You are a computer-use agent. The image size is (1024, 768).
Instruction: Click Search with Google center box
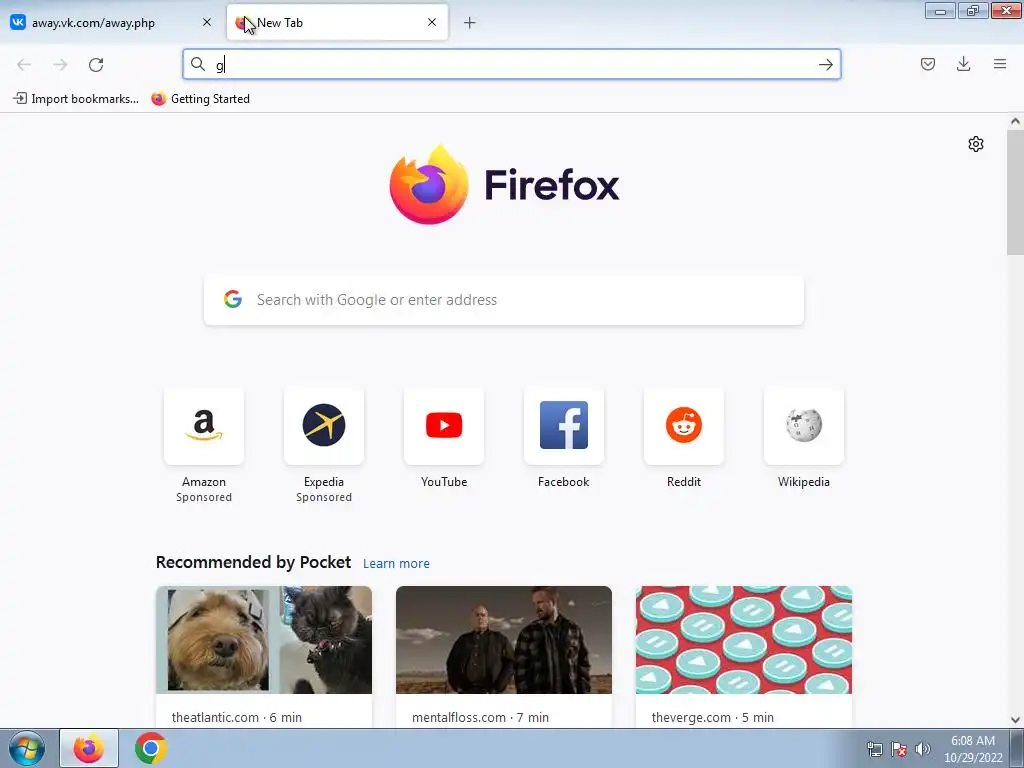pos(504,300)
